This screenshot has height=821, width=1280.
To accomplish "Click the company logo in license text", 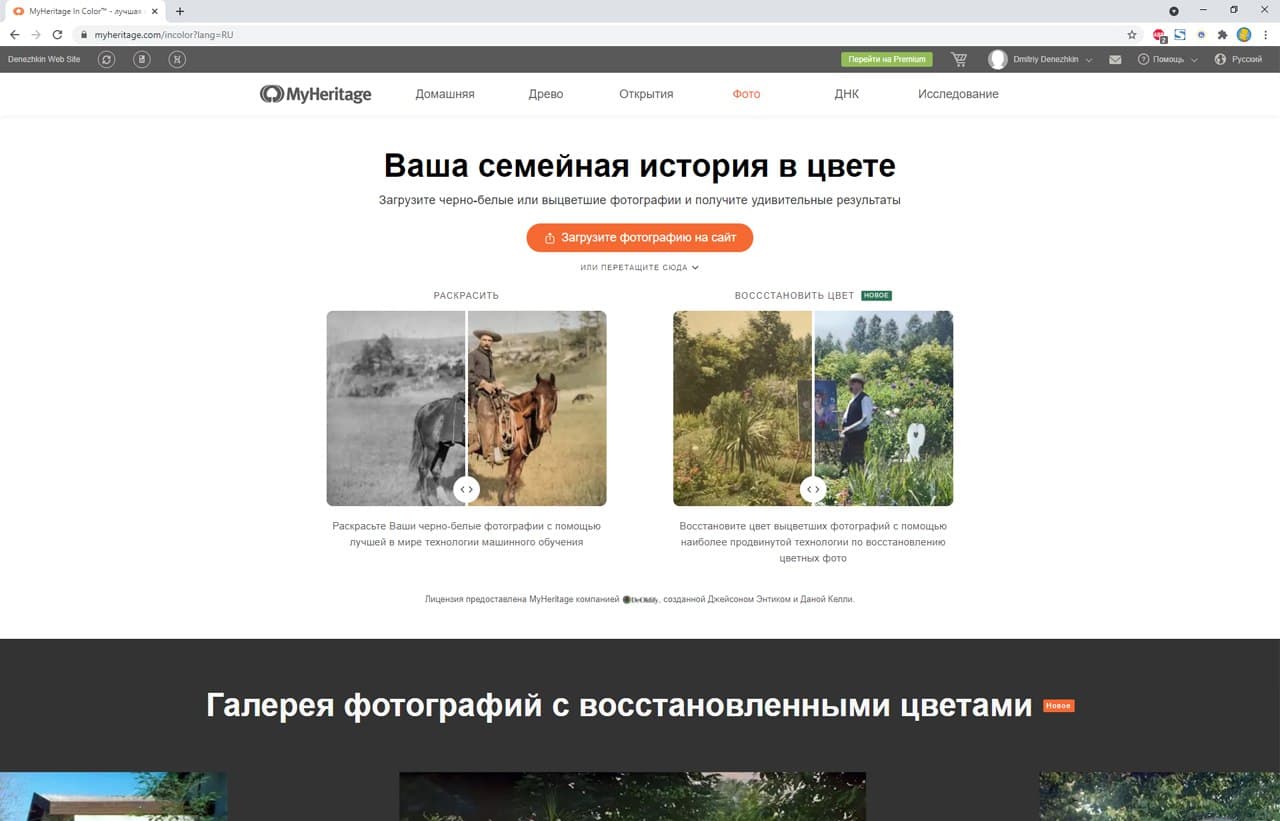I will pos(641,599).
